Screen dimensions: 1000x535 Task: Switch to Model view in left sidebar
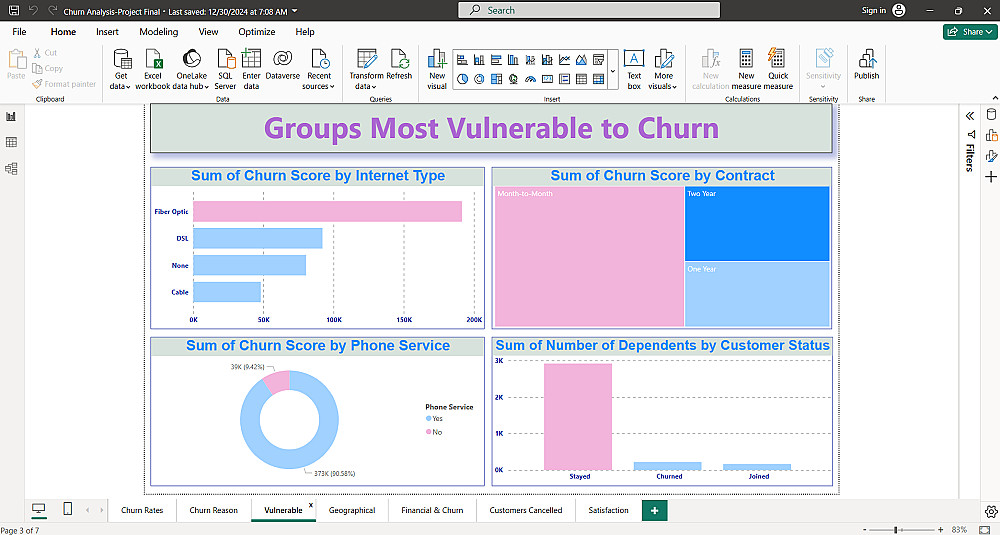tap(11, 168)
